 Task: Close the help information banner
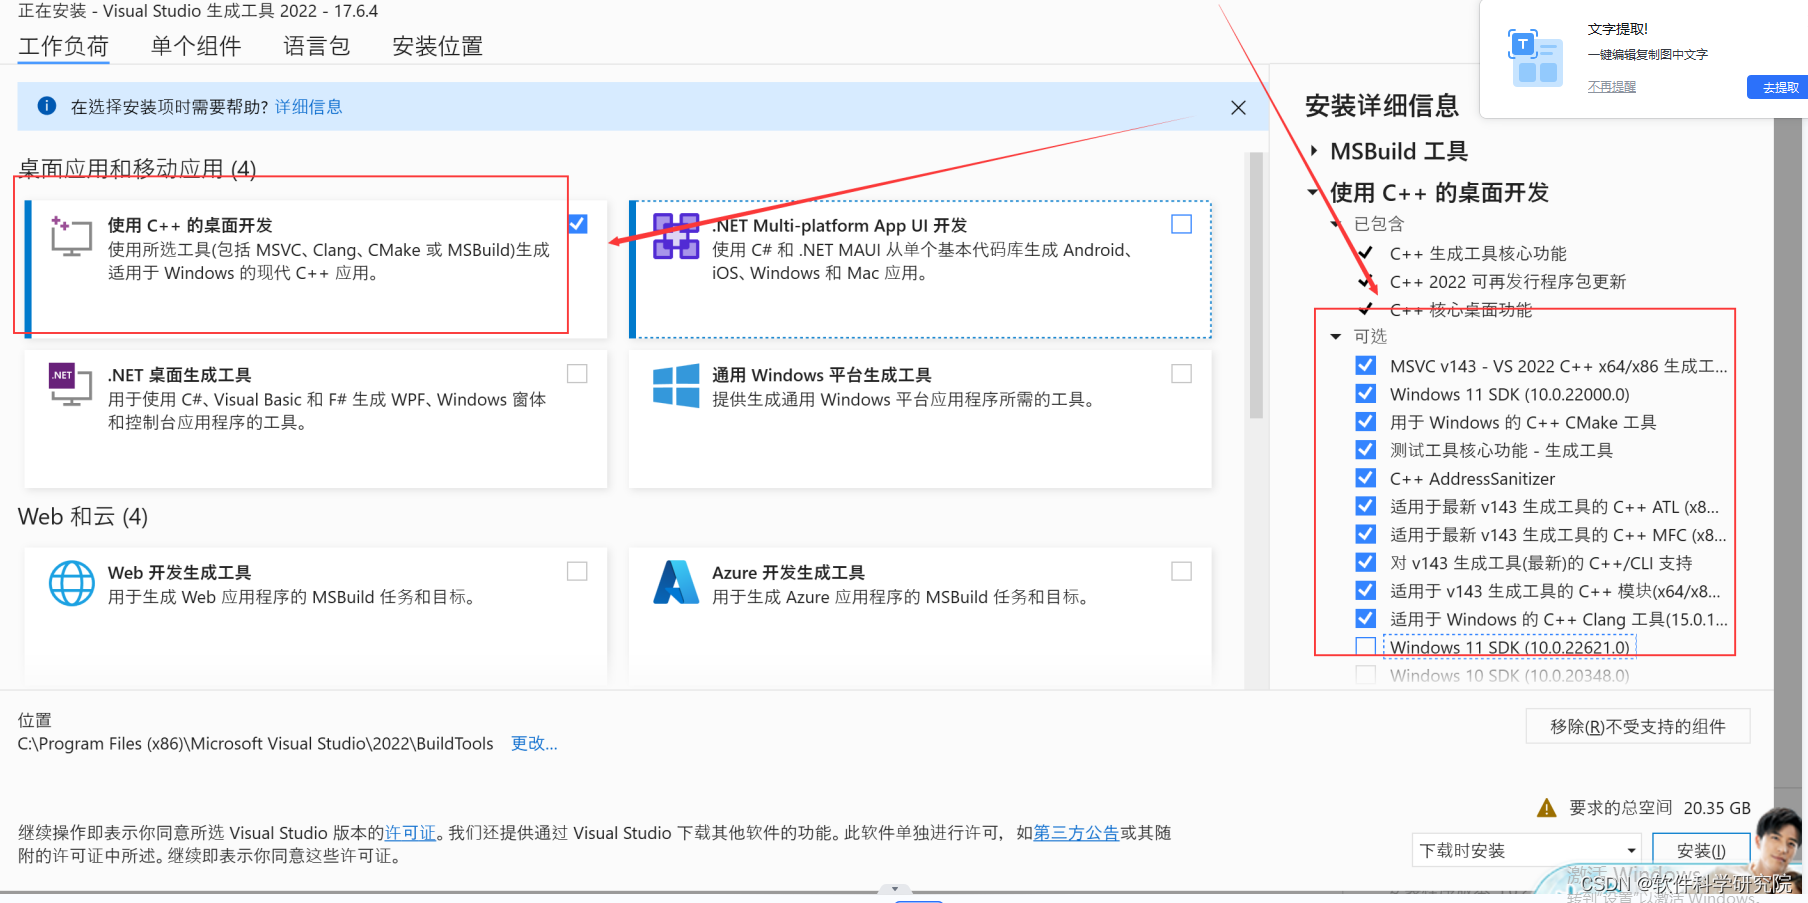(x=1238, y=107)
